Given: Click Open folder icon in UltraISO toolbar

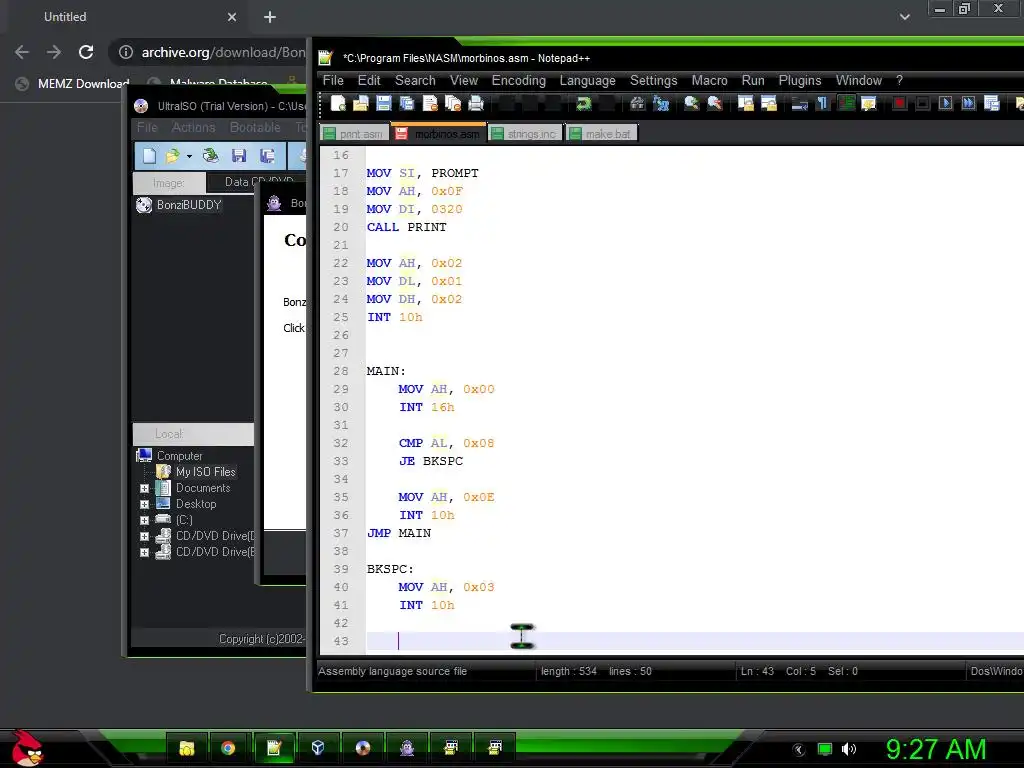Looking at the screenshot, I should [x=172, y=155].
